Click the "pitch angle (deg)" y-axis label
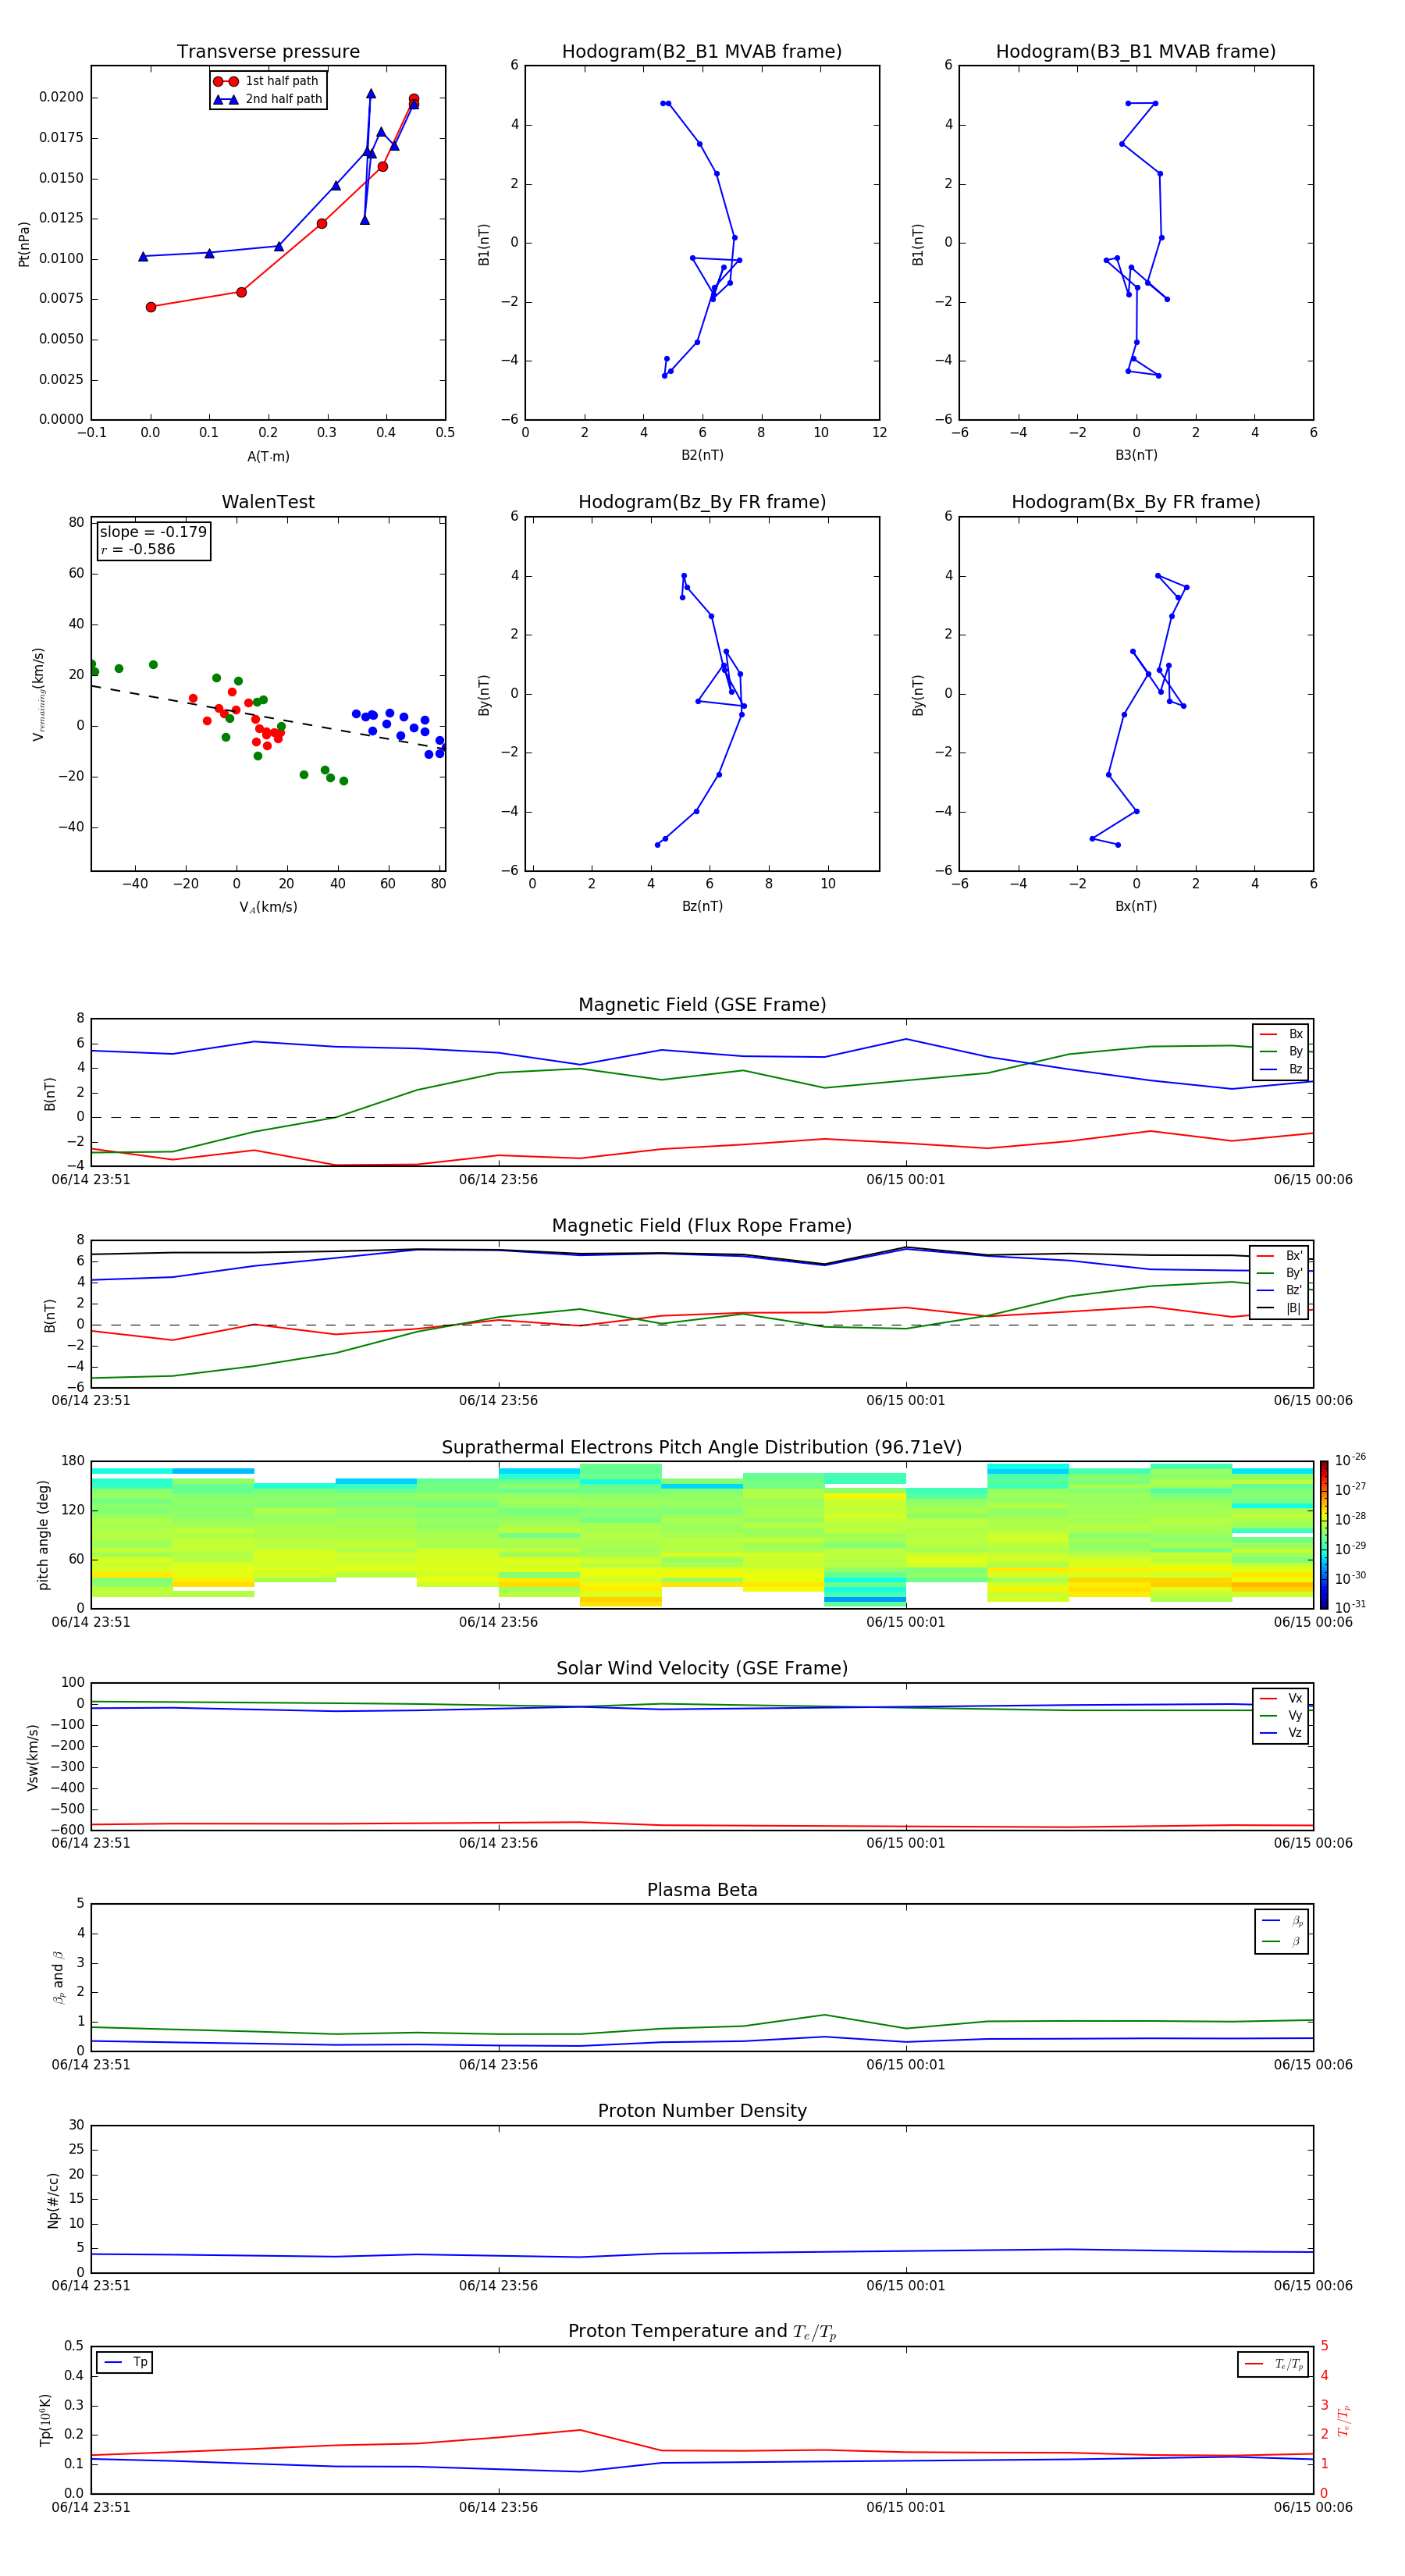1405x2576 pixels. 43,1535
